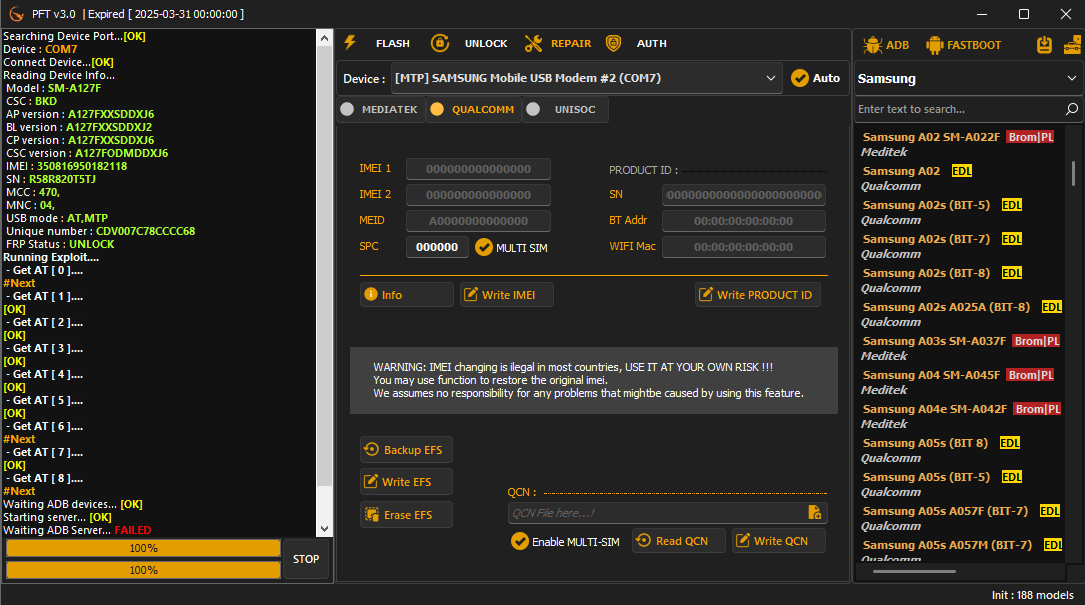Viewport: 1085px width, 605px height.
Task: Toggle the Enable MULTI-SIM checkbox
Action: pyautogui.click(x=520, y=541)
